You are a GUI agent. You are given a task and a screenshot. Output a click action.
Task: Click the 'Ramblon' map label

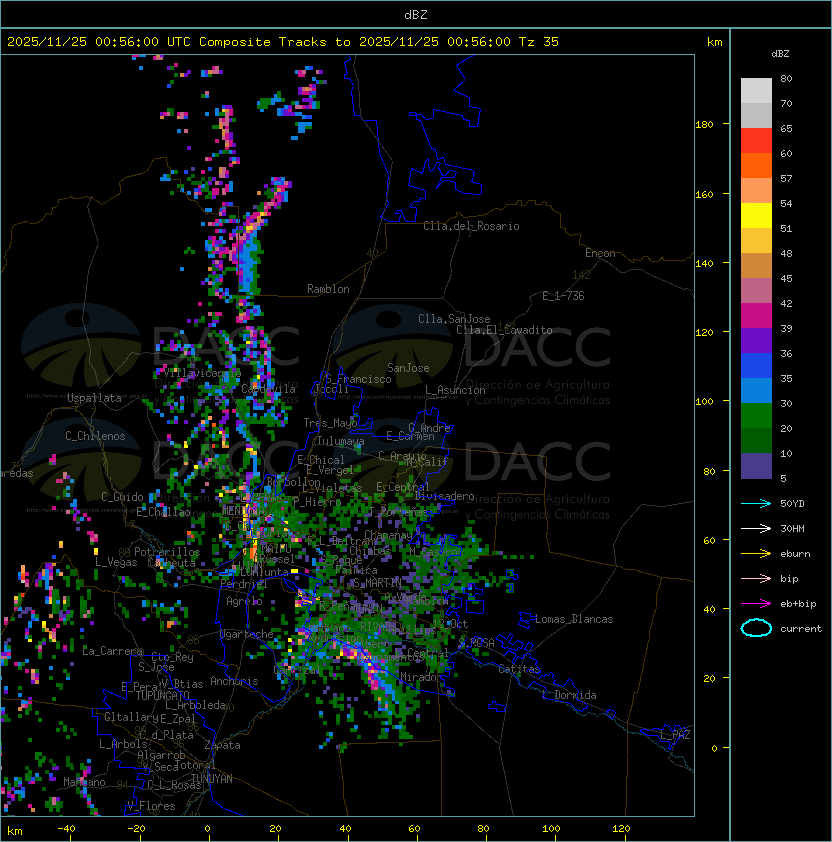[x=328, y=289]
